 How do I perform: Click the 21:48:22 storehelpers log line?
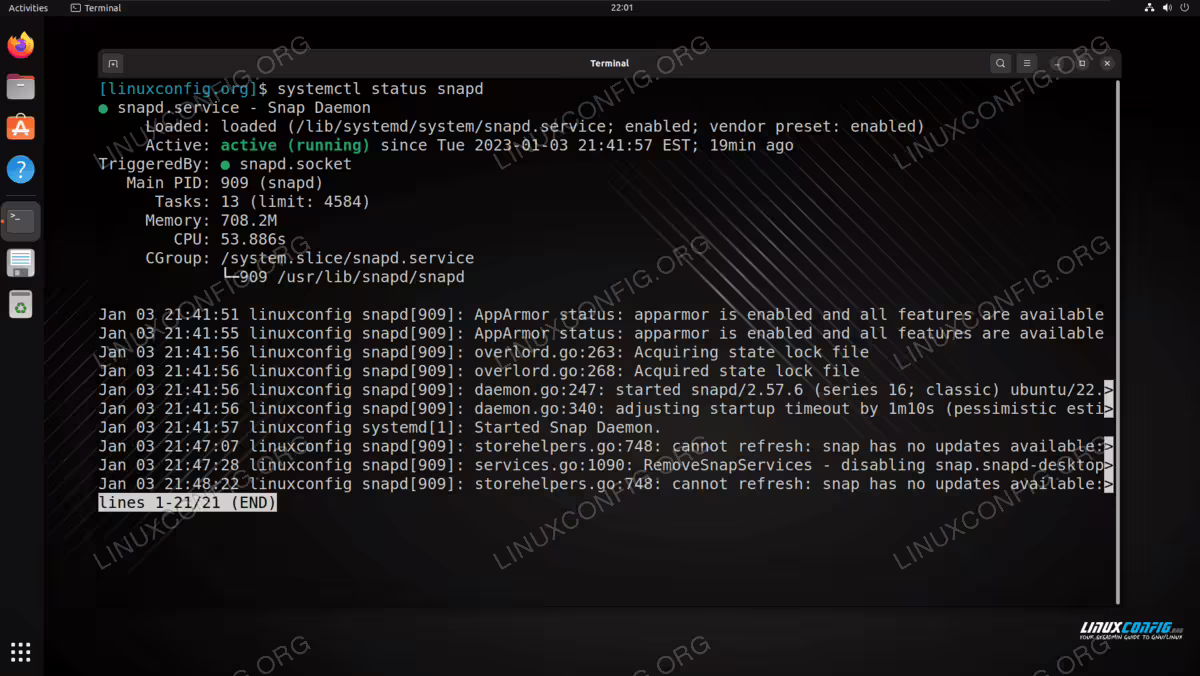[606, 484]
